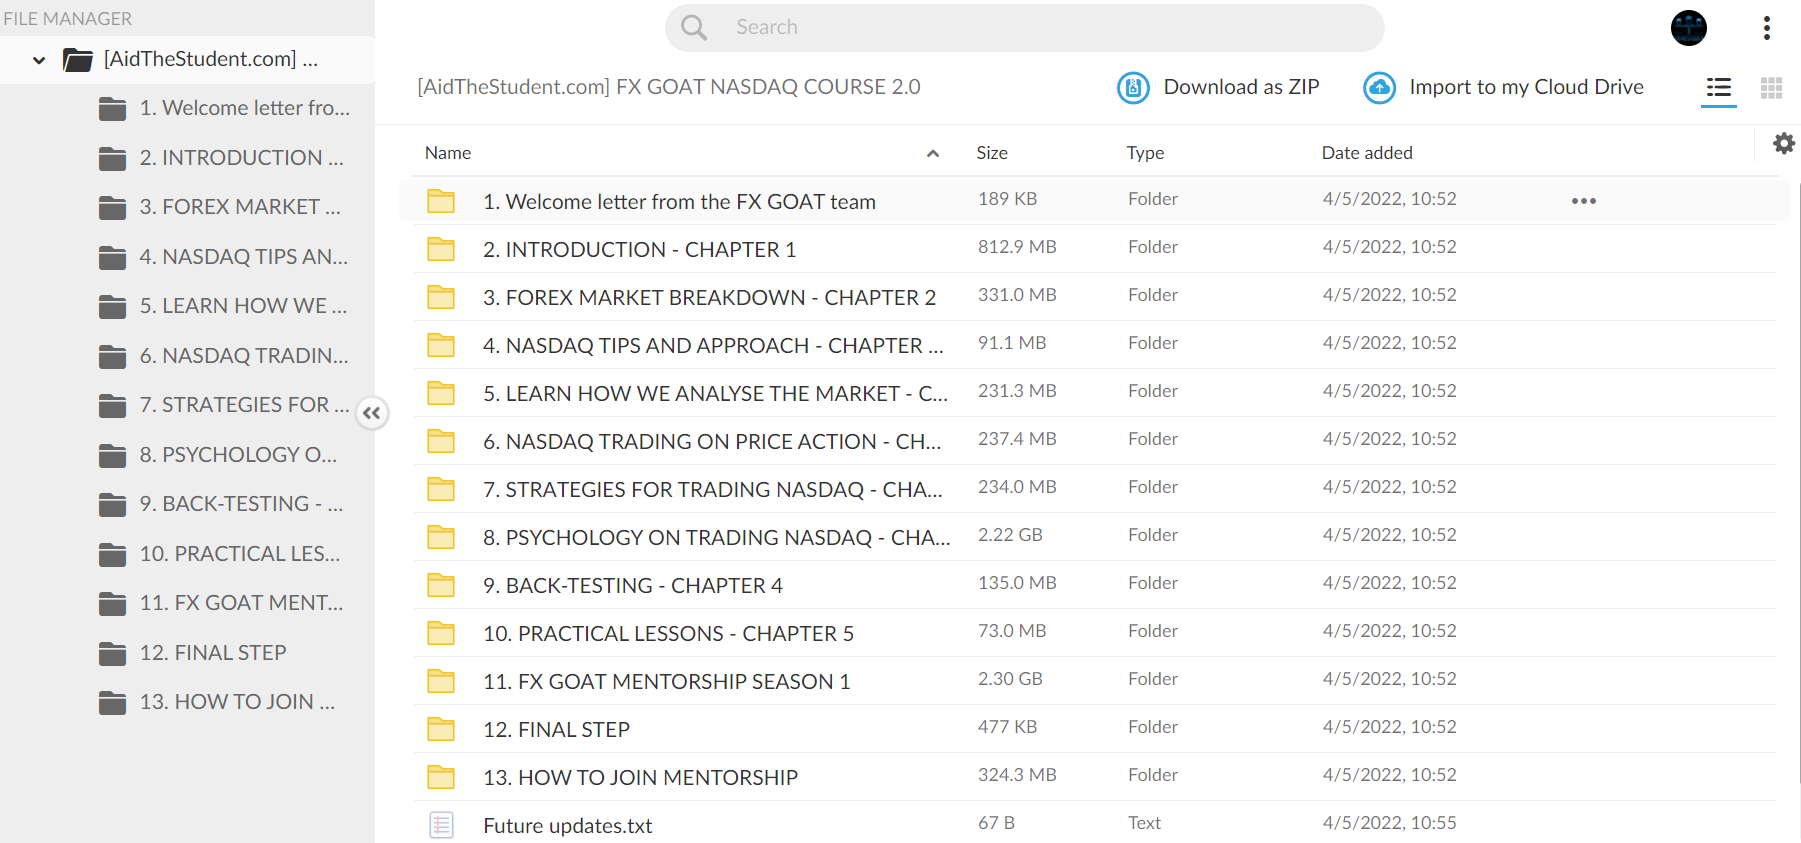Click folder icon of 8. PSYCHOLOGY in sidebar

coord(113,455)
